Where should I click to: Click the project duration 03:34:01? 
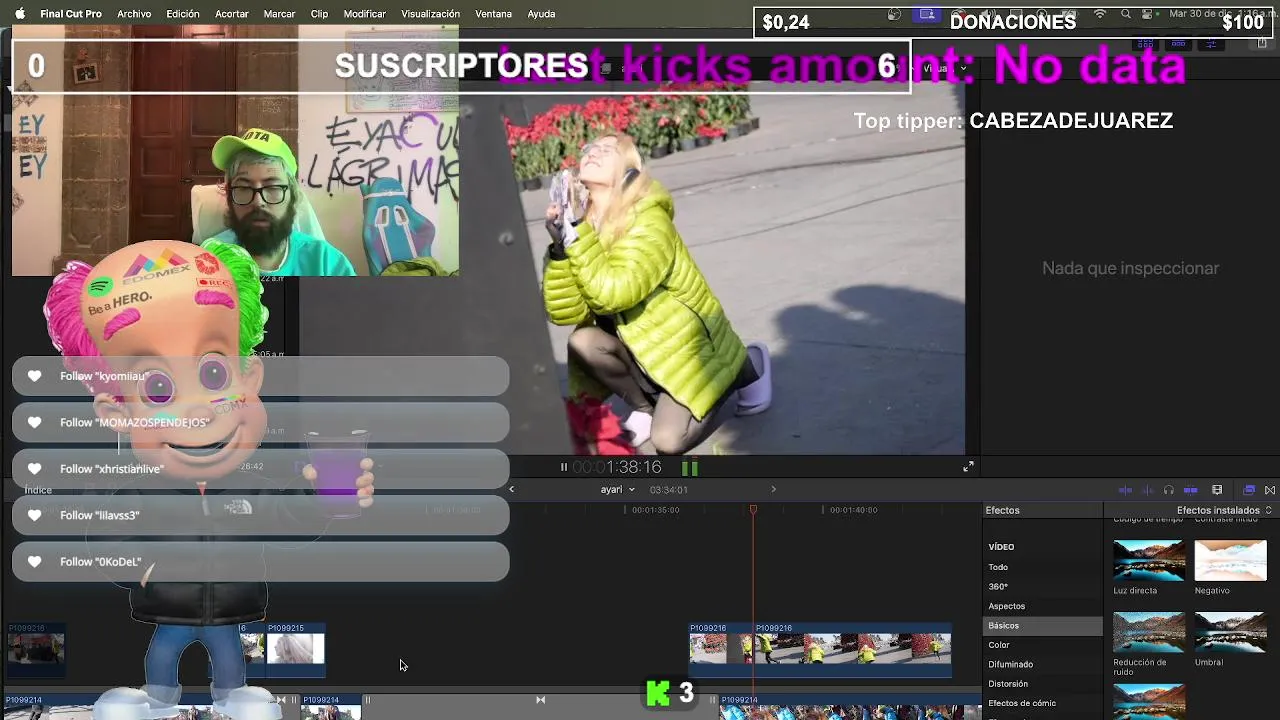pyautogui.click(x=668, y=490)
